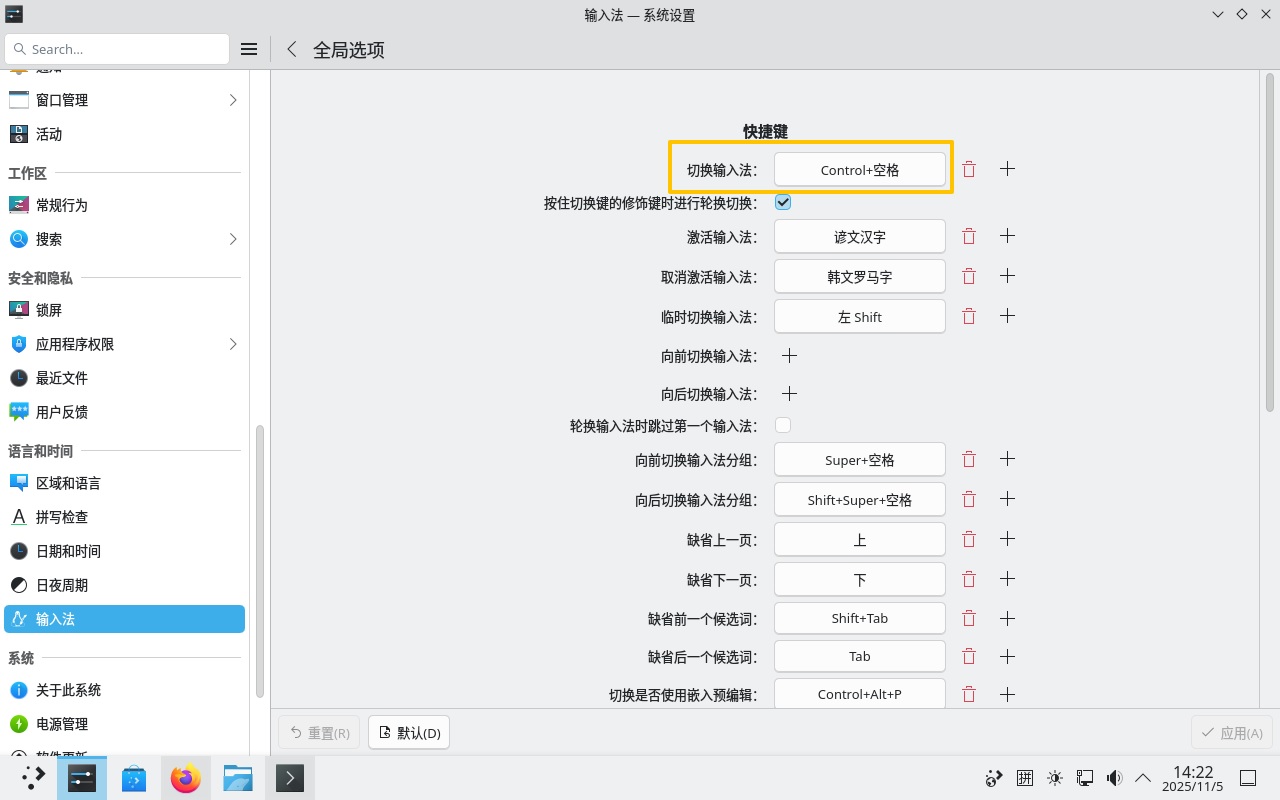Uncheck 按住切换键的修饰键时进行轮换切换
Screen dimensions: 1280x800
(x=783, y=202)
